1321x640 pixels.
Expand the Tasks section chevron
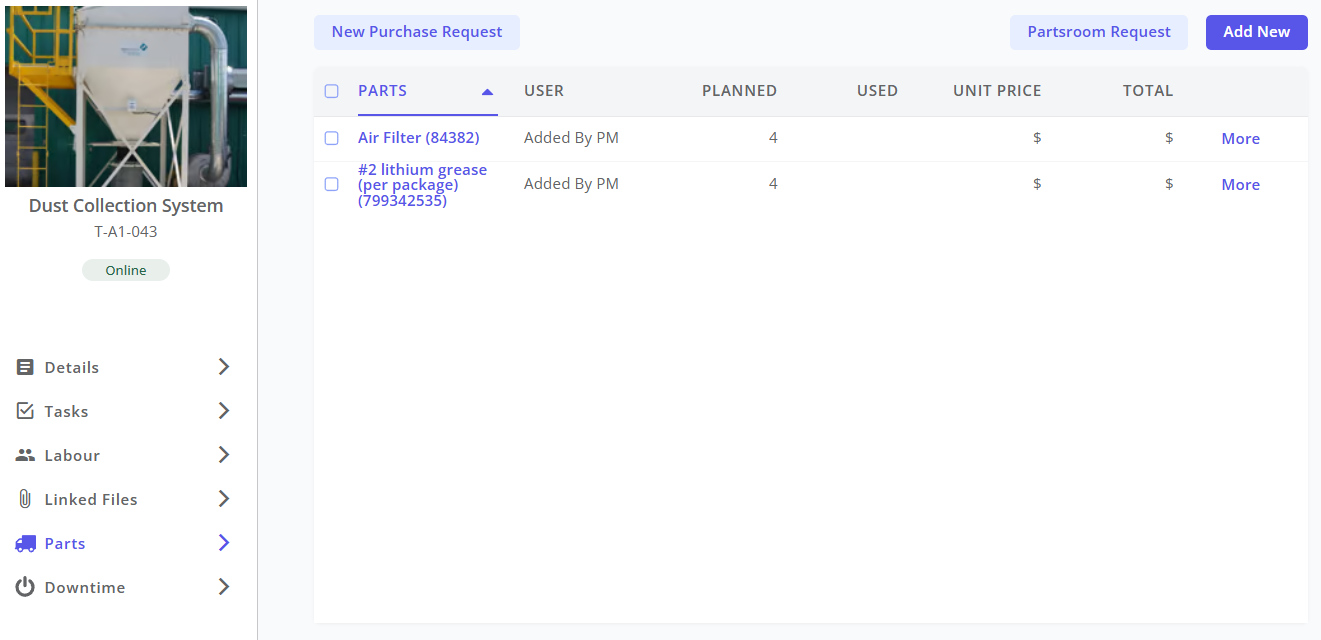[224, 411]
